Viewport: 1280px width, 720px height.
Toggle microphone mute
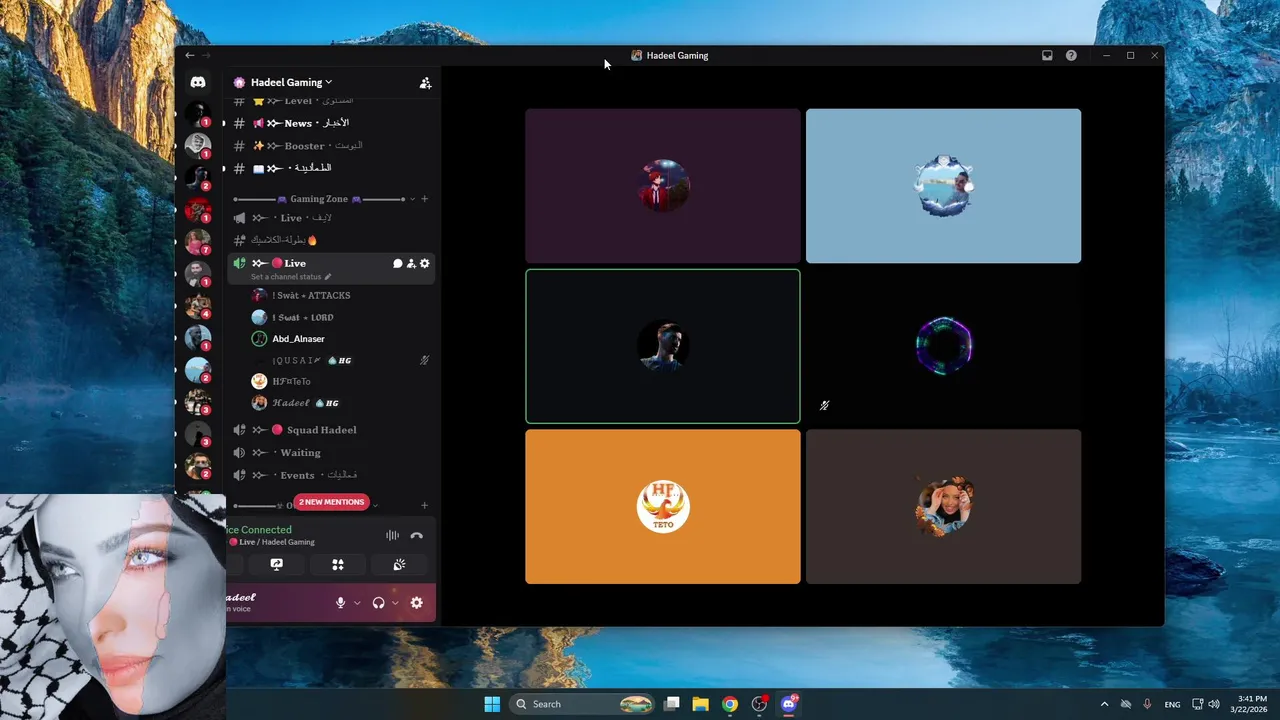(x=341, y=603)
